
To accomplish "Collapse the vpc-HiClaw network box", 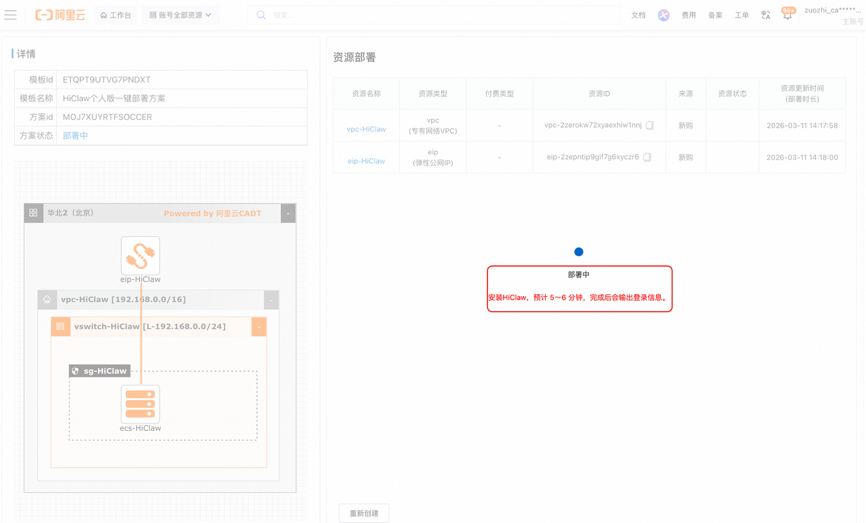I will click(271, 300).
